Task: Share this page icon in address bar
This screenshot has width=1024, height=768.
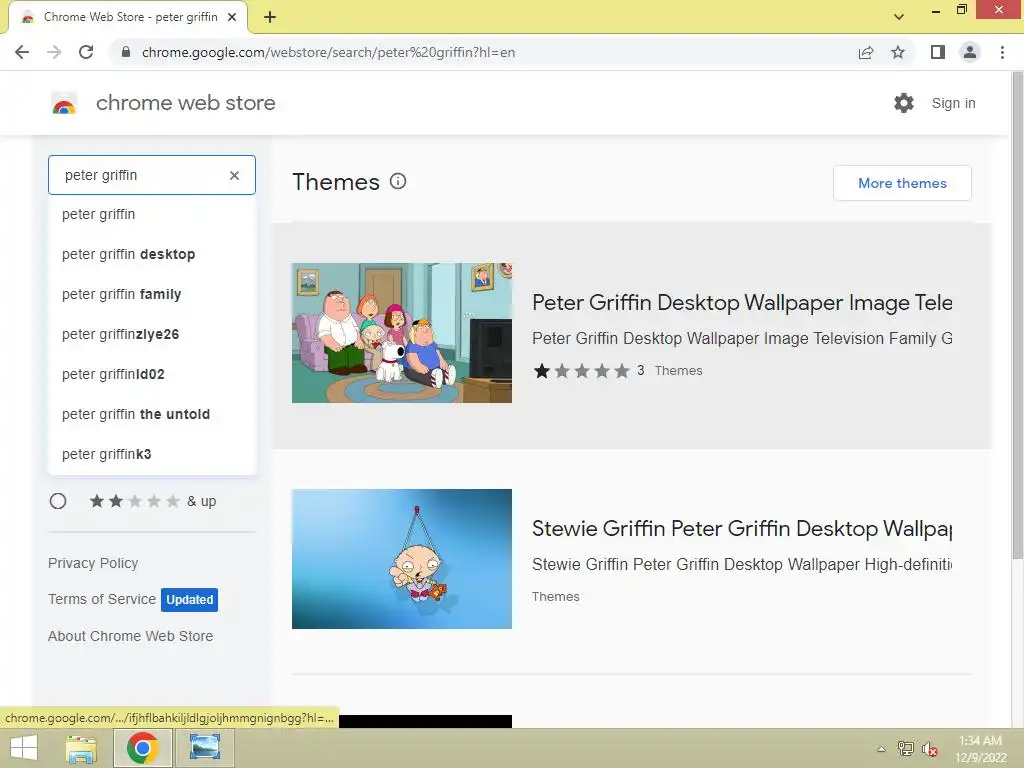Action: [x=866, y=52]
